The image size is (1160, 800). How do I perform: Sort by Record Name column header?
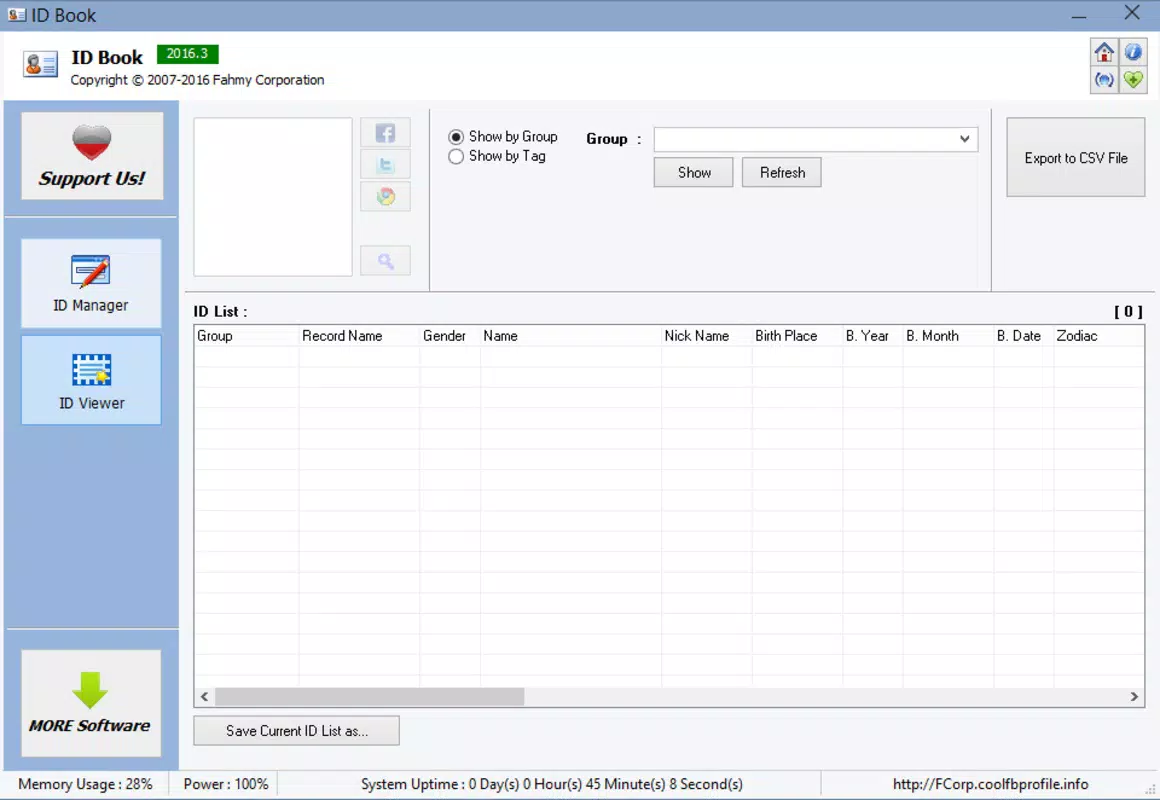click(x=360, y=336)
